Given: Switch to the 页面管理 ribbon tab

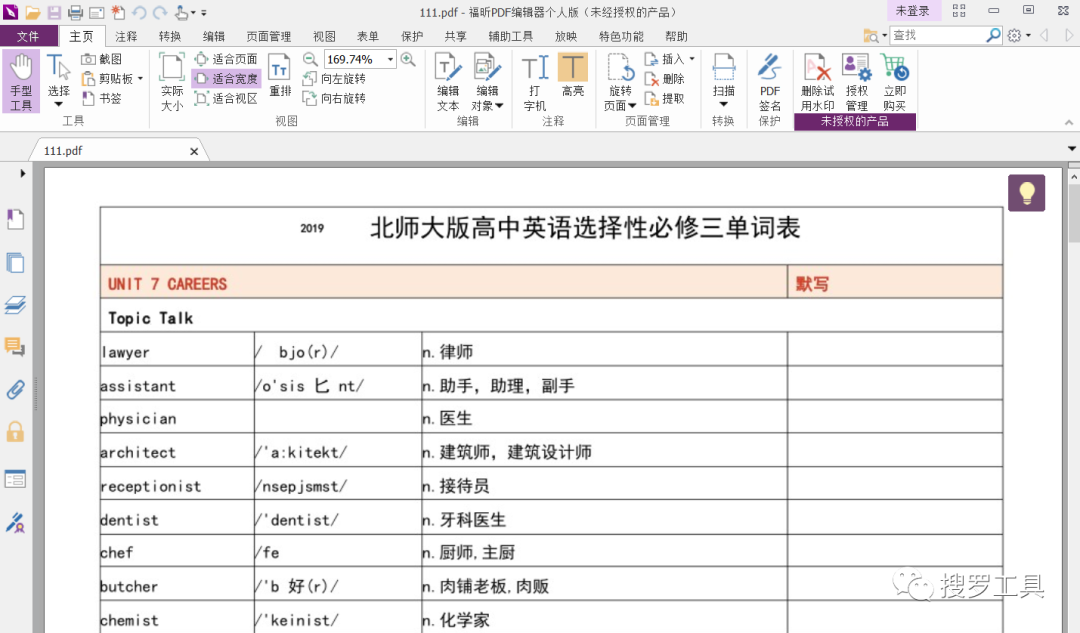Looking at the screenshot, I should (x=269, y=37).
